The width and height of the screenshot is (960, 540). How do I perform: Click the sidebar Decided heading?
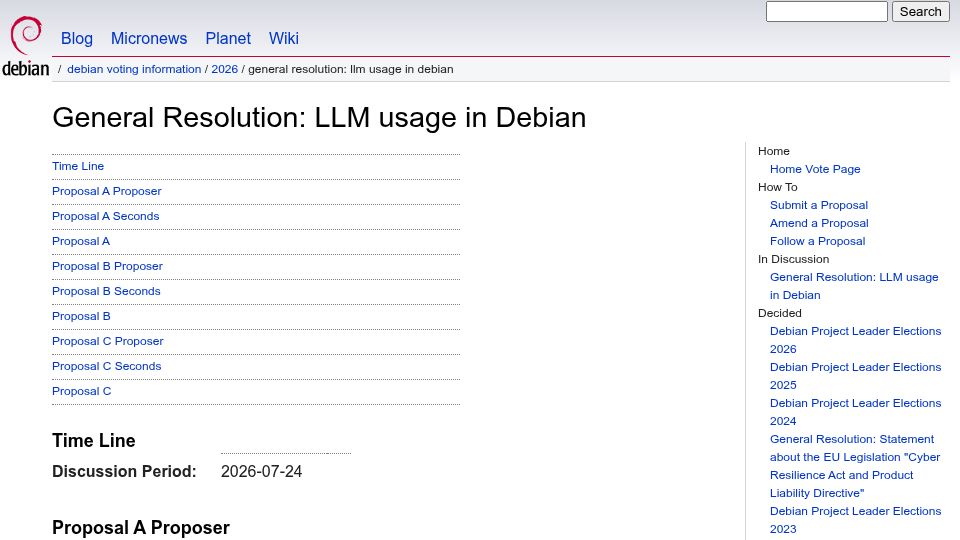tap(779, 313)
